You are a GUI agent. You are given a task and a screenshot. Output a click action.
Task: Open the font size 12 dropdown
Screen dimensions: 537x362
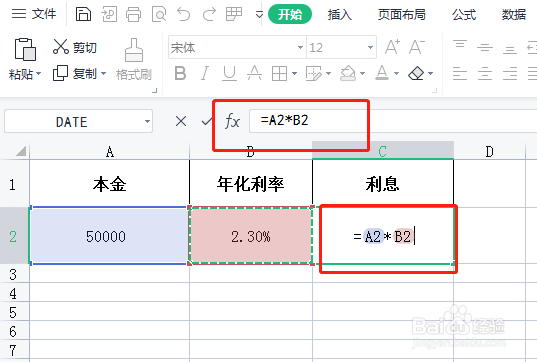coord(370,47)
